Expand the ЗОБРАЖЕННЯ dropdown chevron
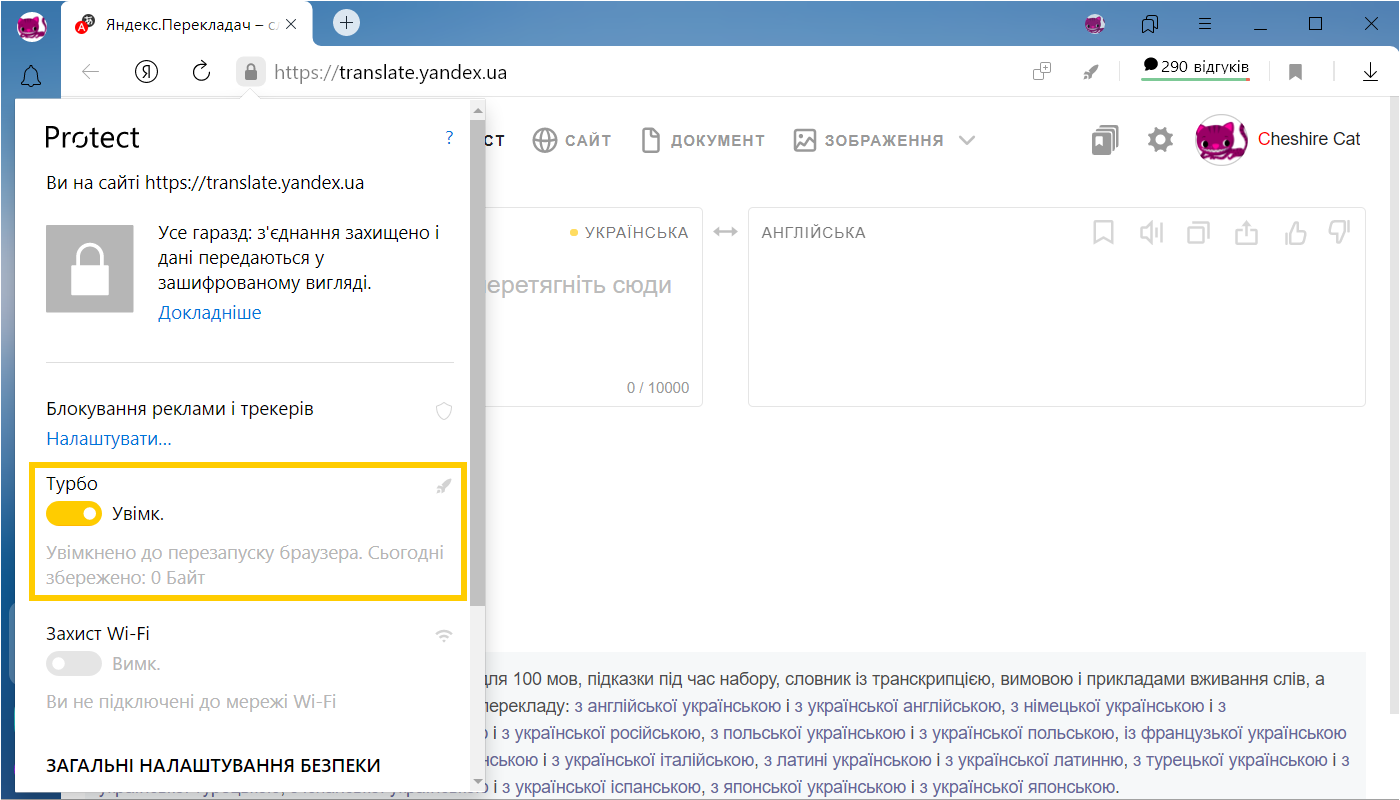1400x800 pixels. click(966, 140)
